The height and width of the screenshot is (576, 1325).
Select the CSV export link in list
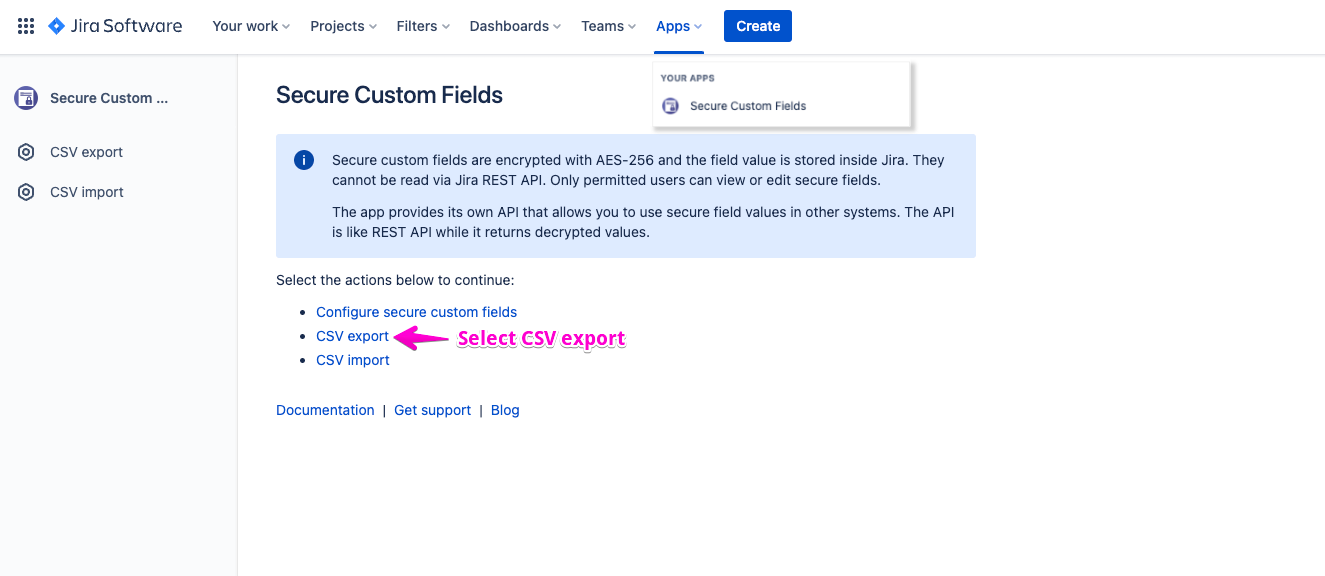pyautogui.click(x=352, y=336)
